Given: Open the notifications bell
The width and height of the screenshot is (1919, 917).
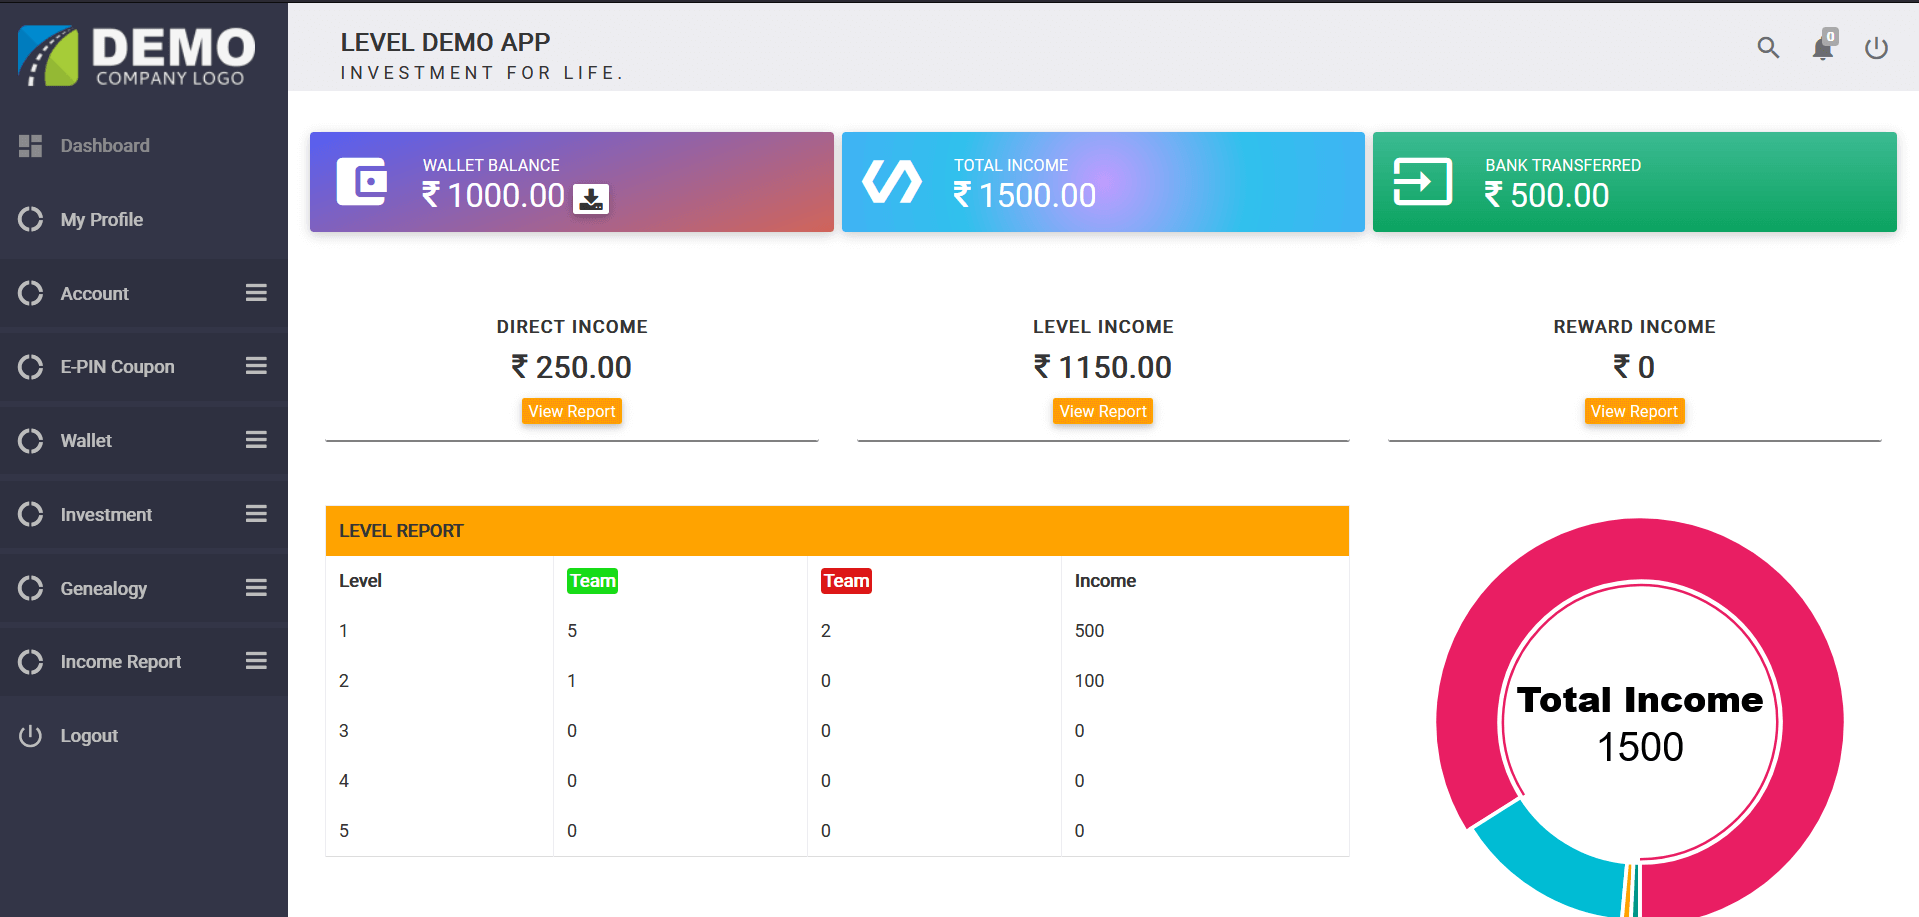Looking at the screenshot, I should click(1823, 48).
